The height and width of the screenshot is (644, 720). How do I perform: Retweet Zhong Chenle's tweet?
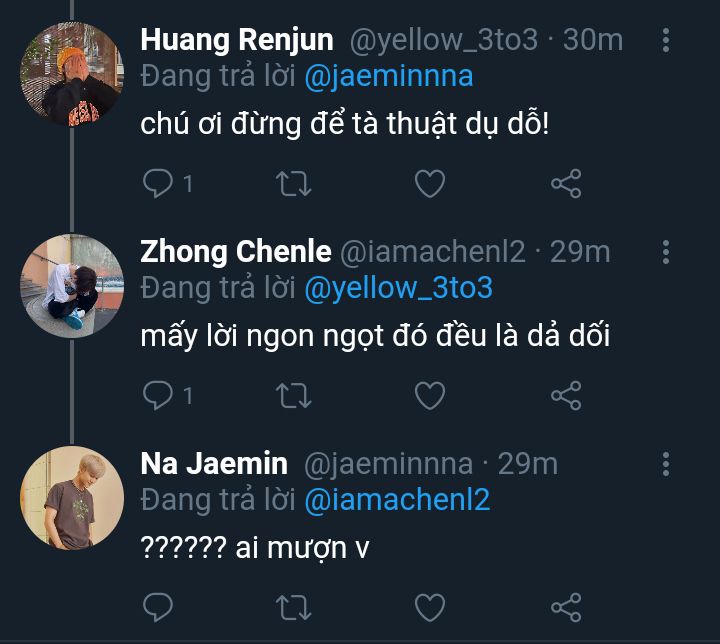(x=294, y=396)
